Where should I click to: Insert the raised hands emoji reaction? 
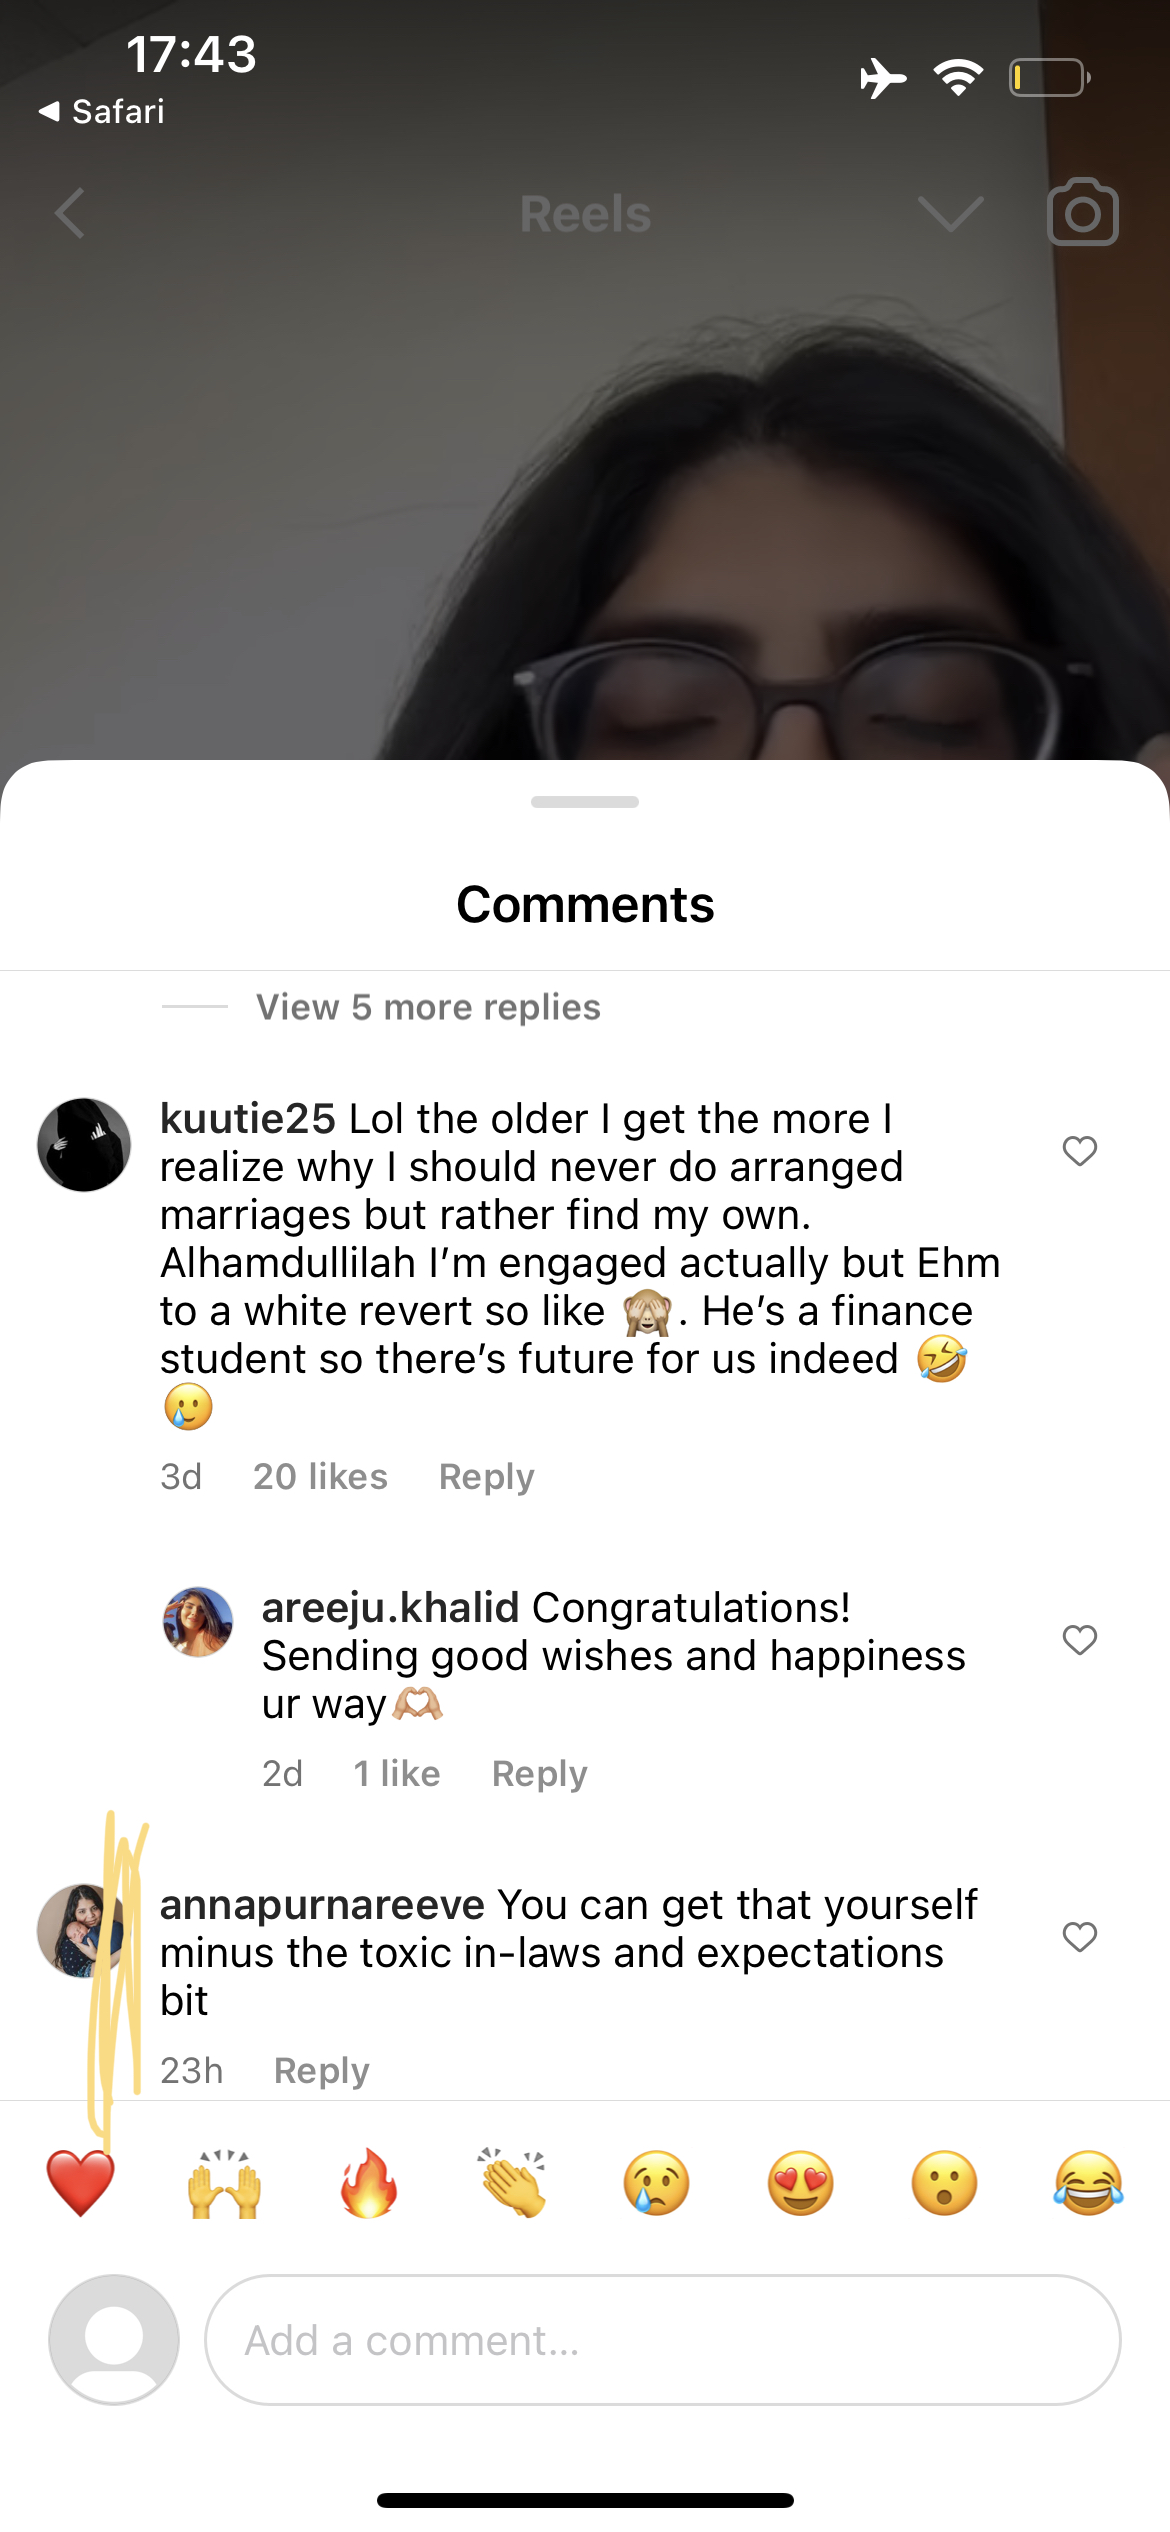[x=225, y=2183]
